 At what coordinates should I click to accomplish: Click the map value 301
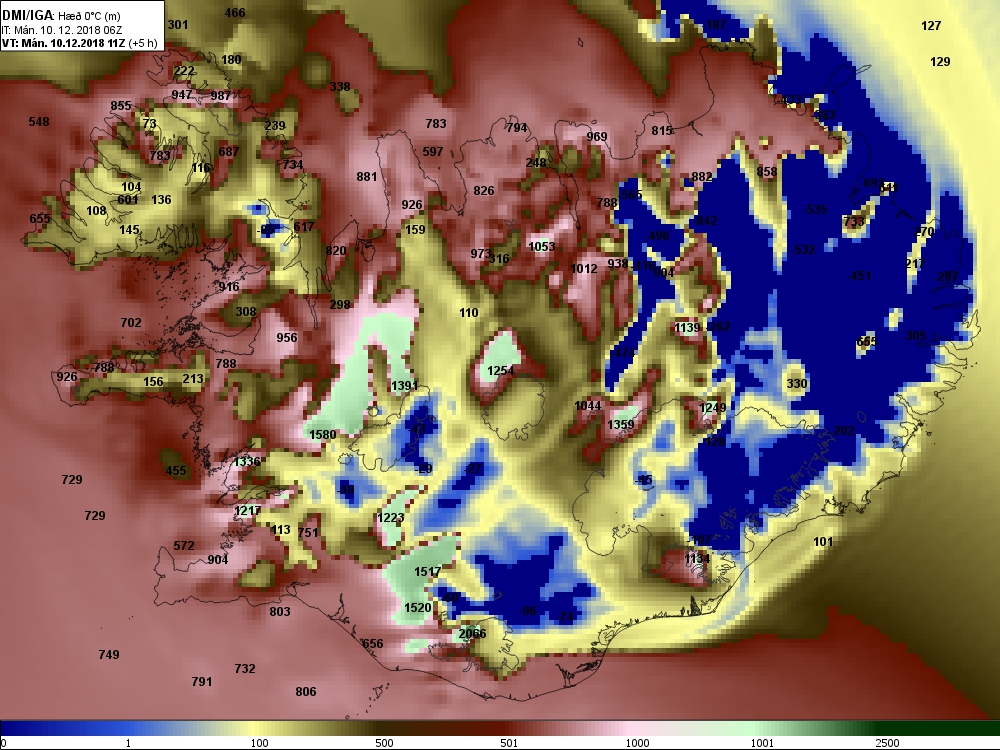point(178,24)
